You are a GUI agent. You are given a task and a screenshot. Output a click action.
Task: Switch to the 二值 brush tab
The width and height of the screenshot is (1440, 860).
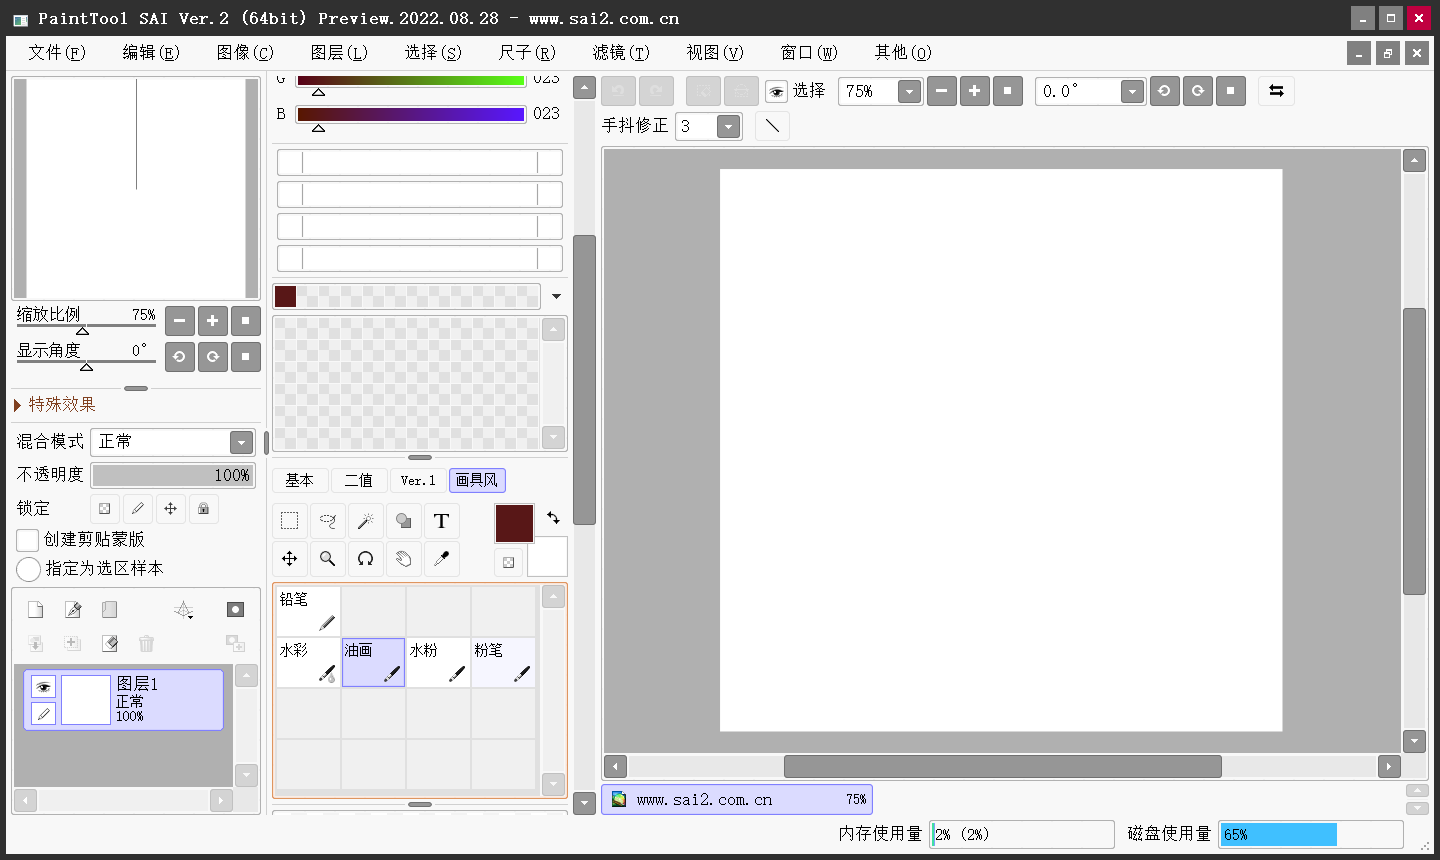pyautogui.click(x=358, y=481)
